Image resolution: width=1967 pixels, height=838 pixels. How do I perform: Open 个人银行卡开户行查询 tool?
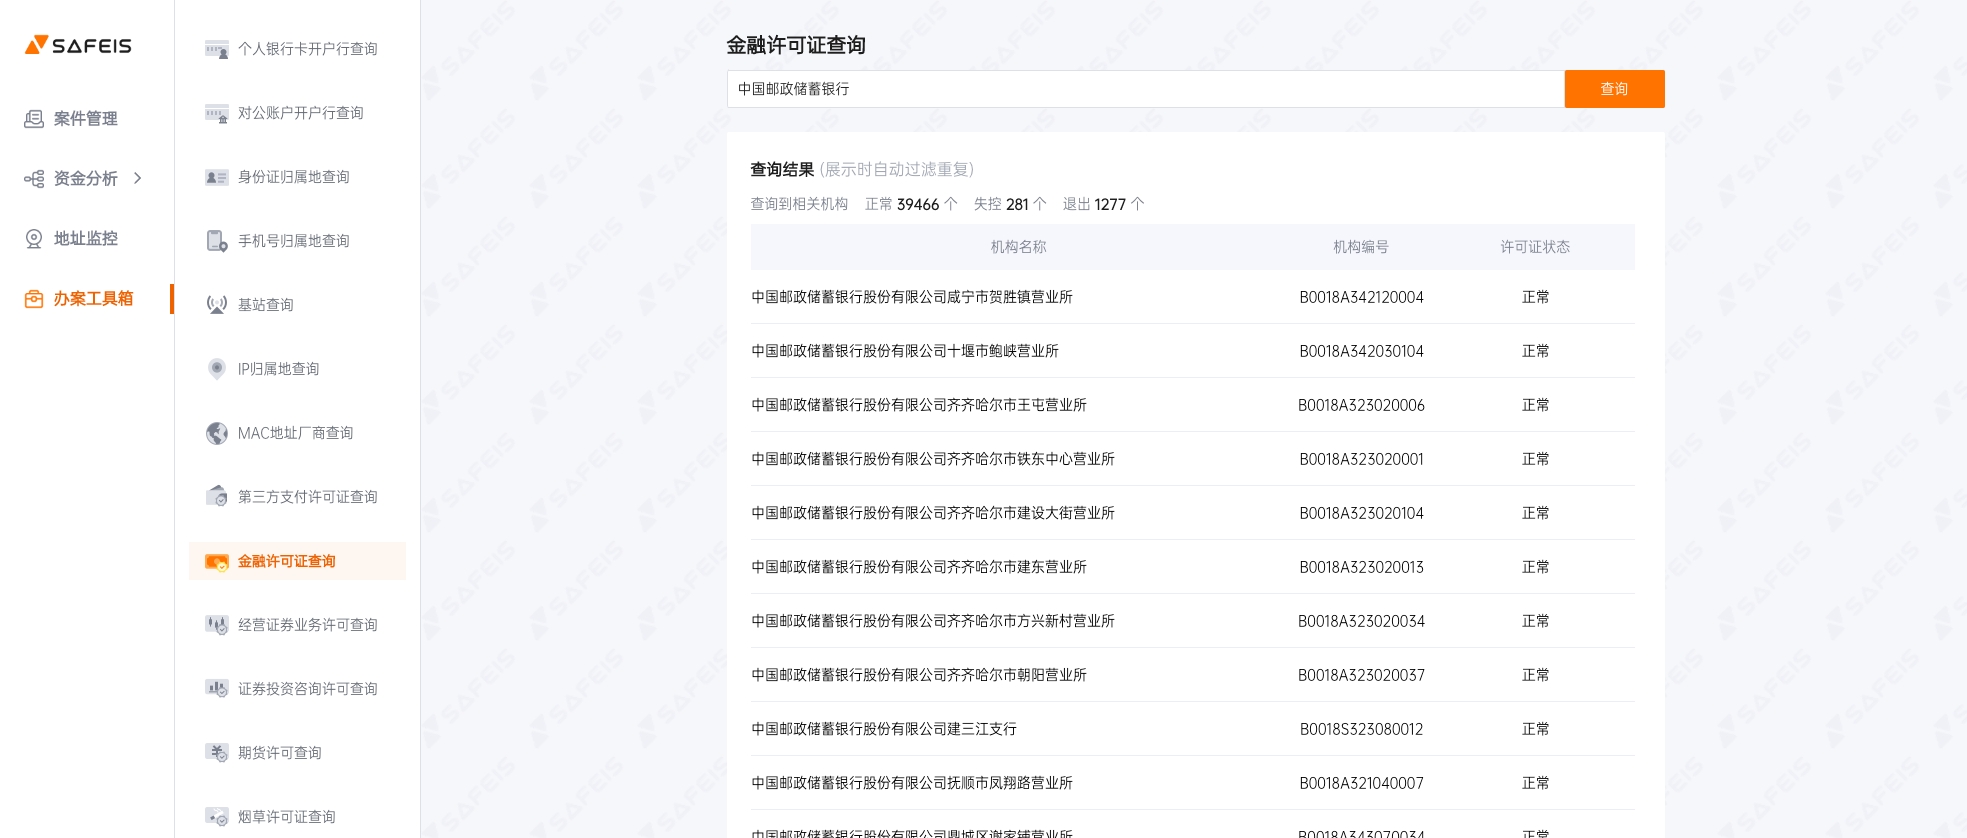[x=307, y=49]
